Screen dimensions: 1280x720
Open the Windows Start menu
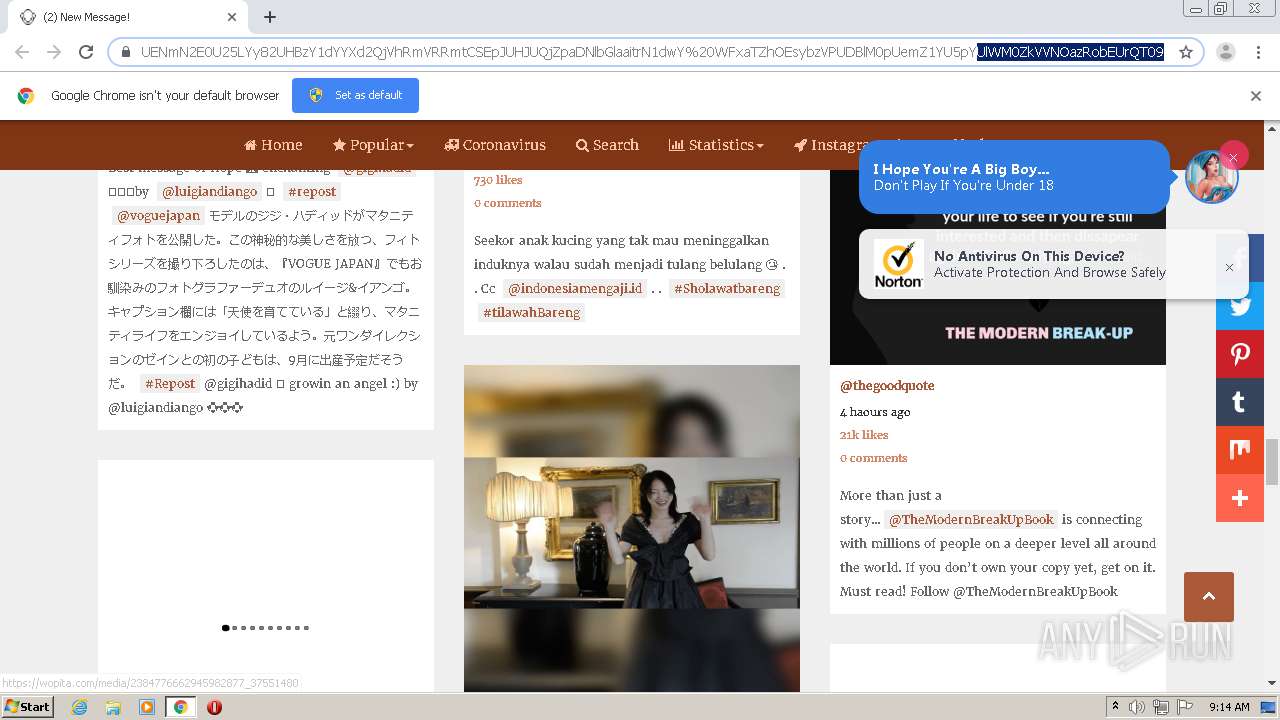pos(27,707)
